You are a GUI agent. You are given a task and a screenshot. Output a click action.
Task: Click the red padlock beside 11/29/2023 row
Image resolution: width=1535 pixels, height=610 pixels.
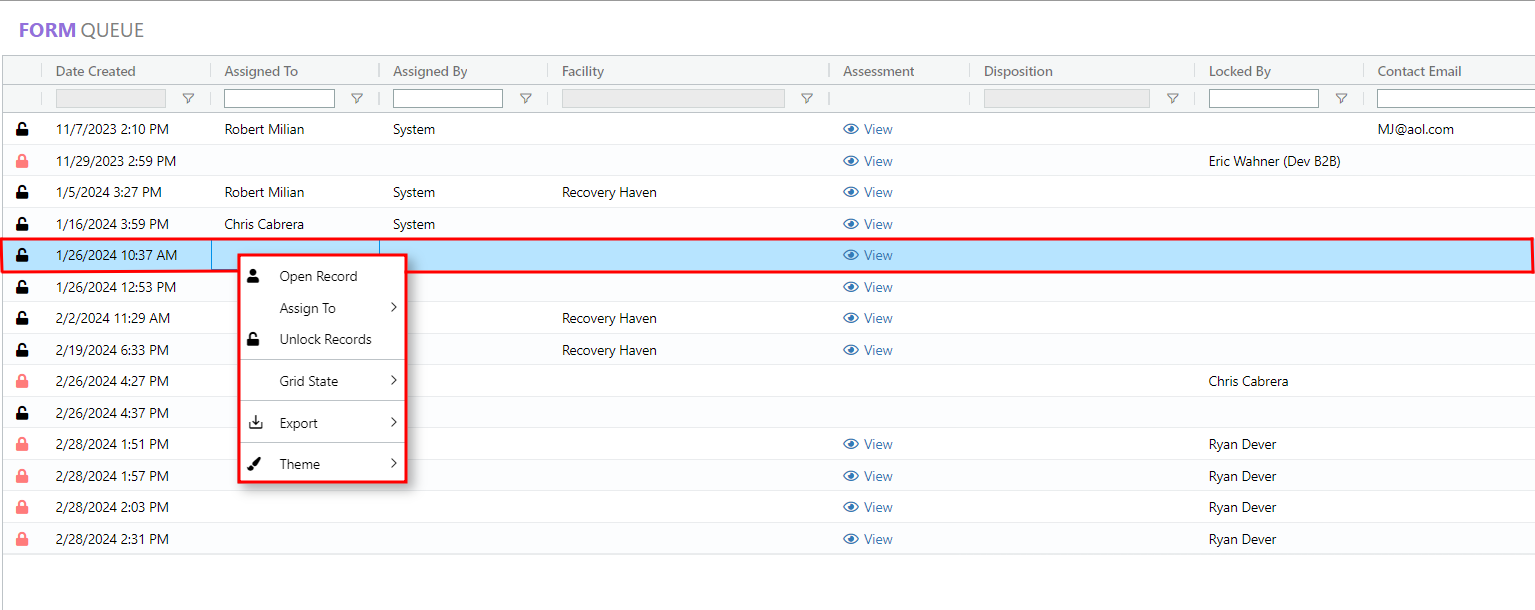click(x=22, y=160)
